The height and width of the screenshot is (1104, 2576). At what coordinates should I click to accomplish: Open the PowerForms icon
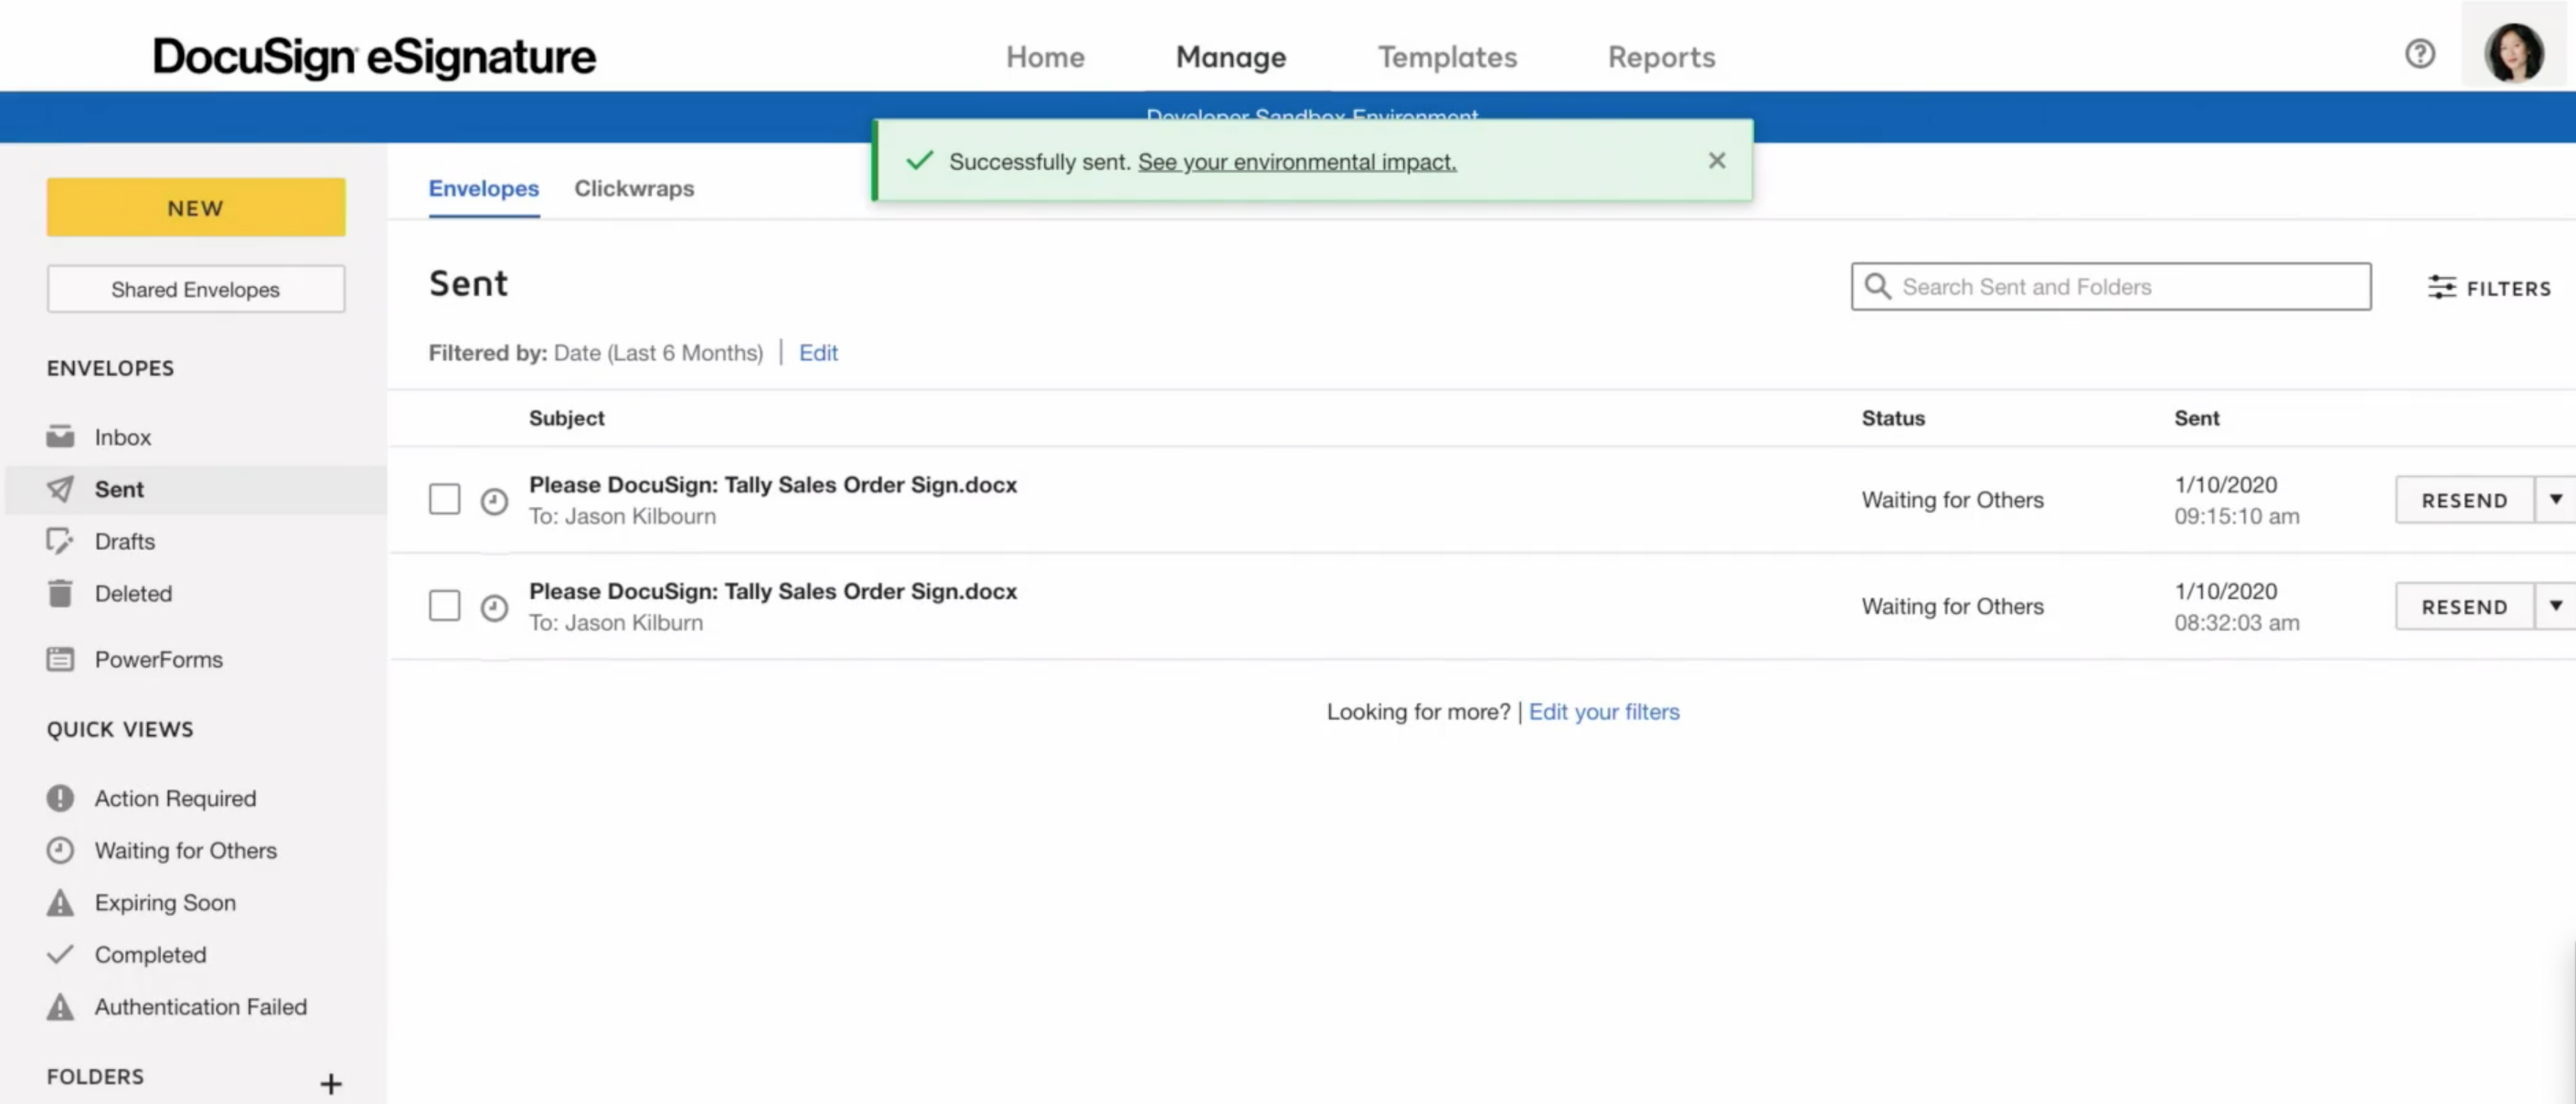(60, 659)
